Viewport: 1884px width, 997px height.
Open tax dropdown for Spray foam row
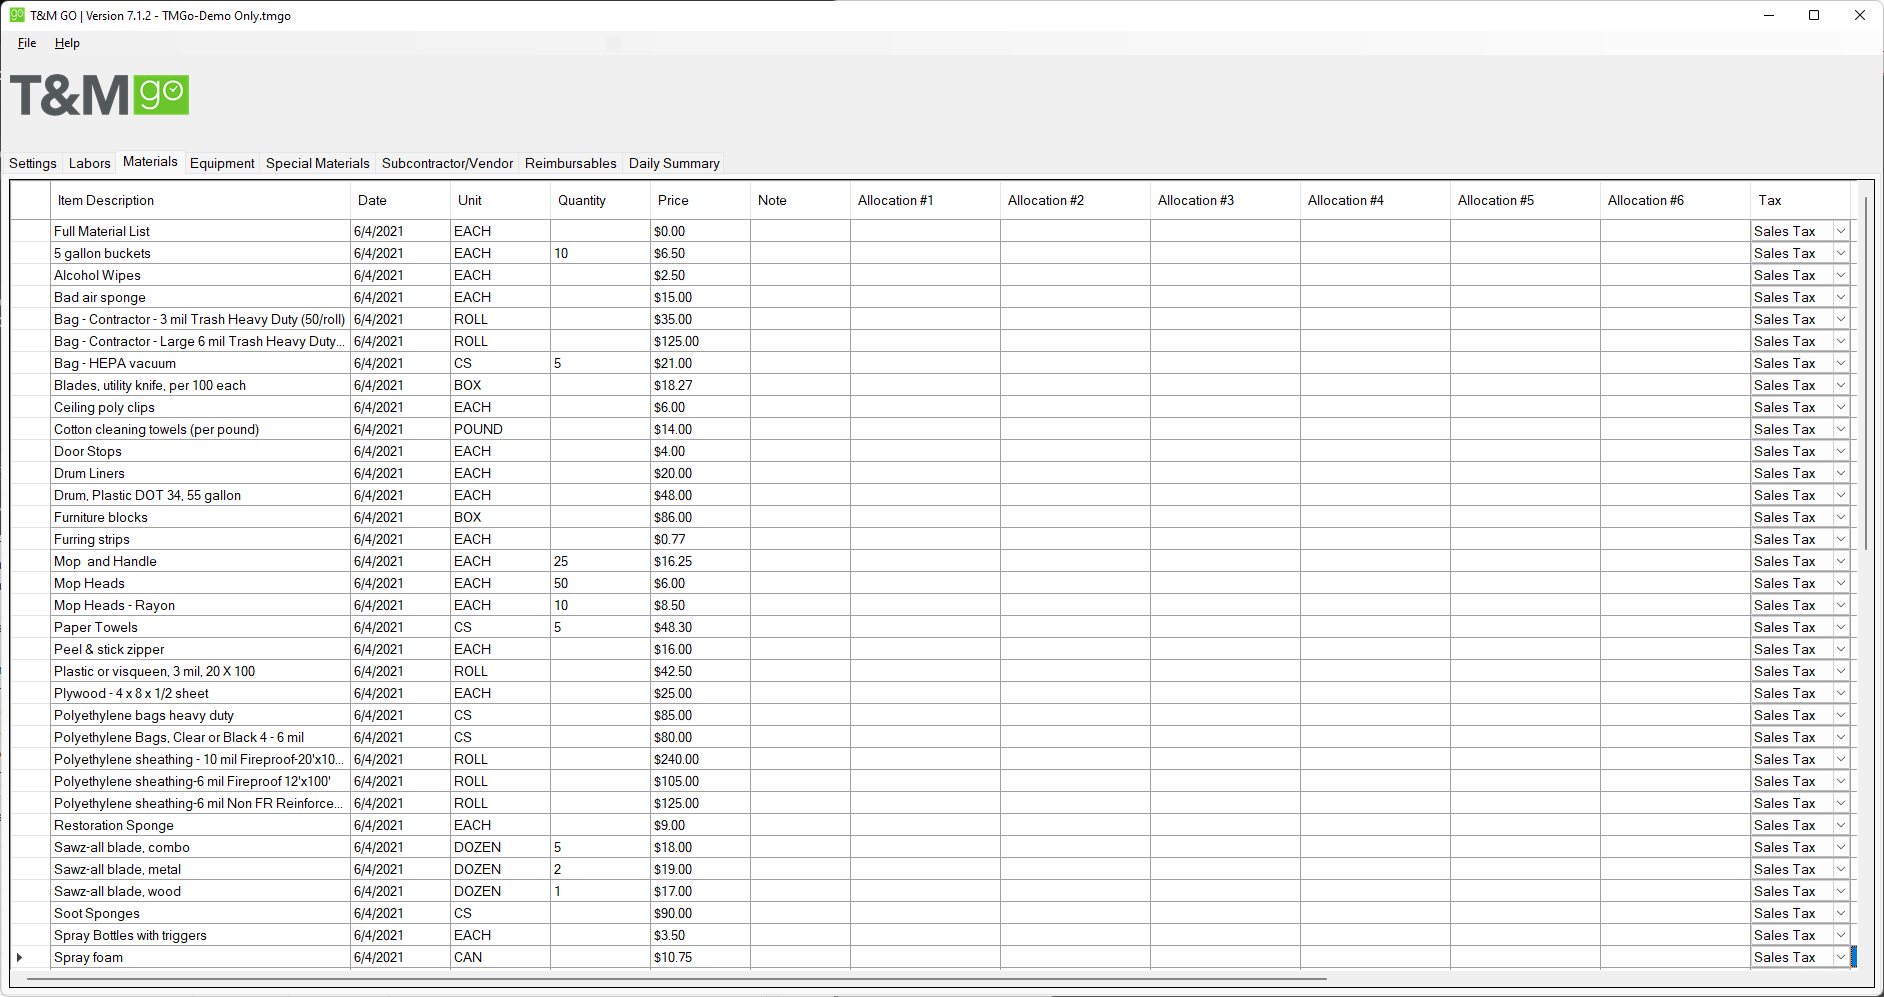(1840, 957)
